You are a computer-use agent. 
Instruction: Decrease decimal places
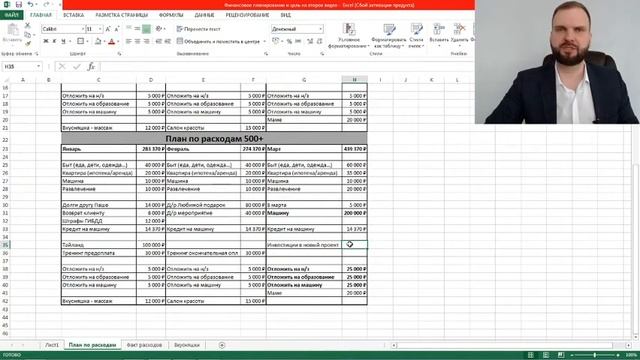coord(319,41)
